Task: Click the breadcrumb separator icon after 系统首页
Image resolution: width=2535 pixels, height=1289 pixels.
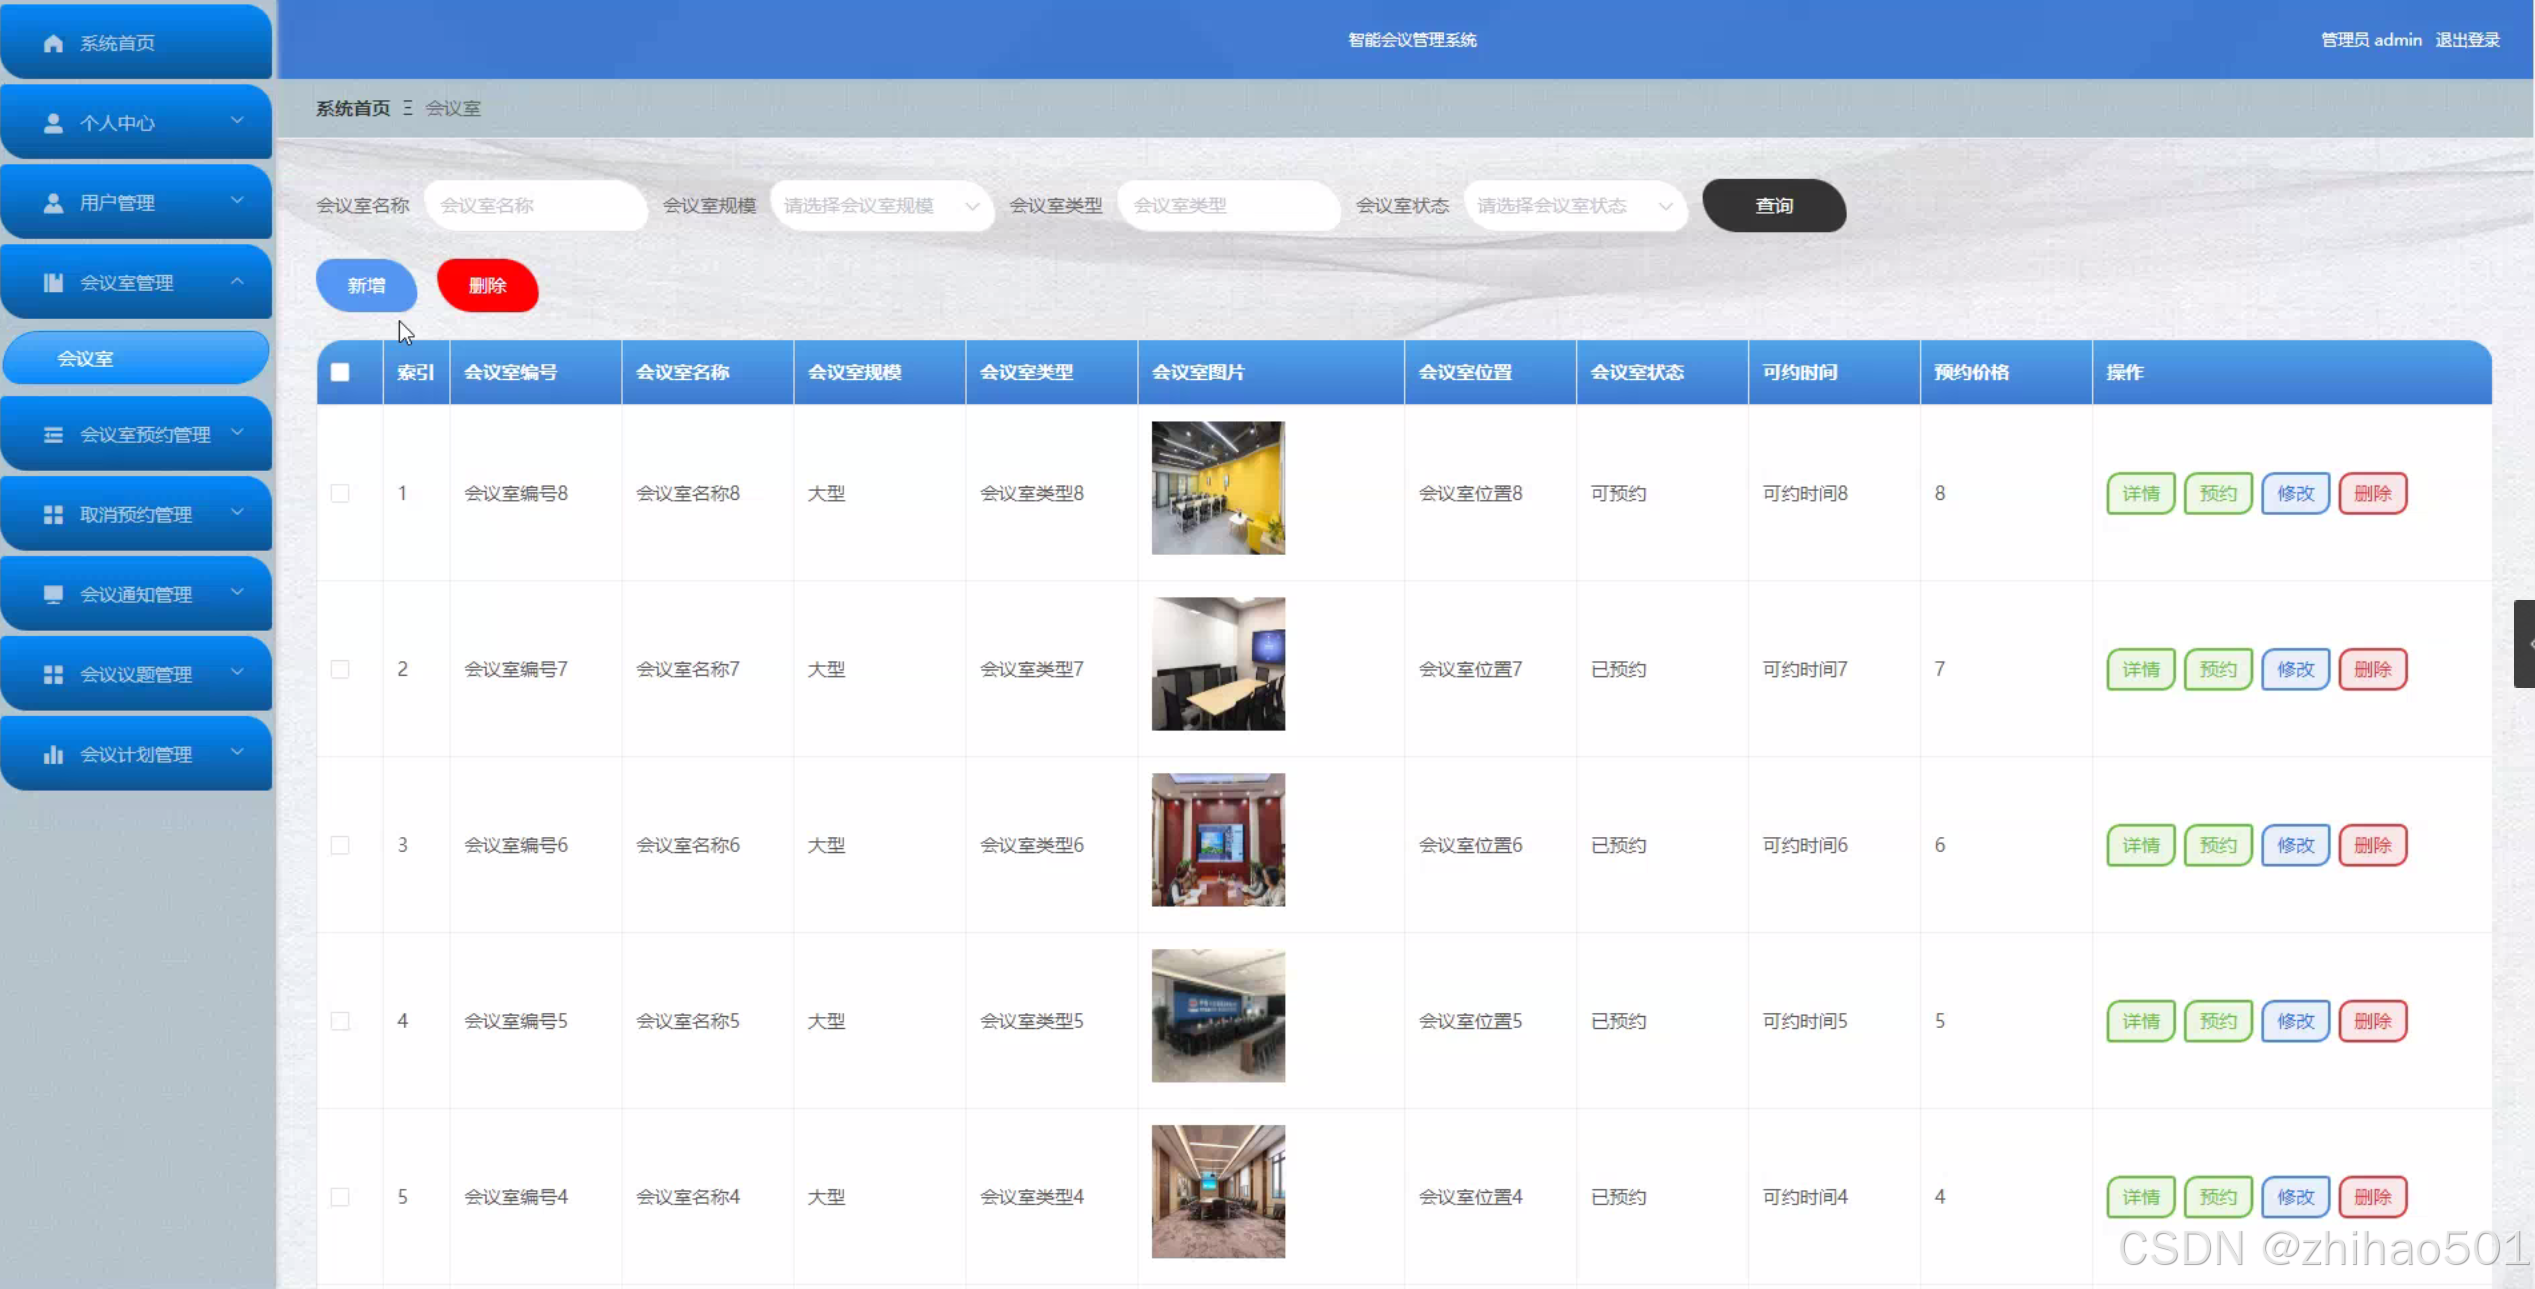Action: click(x=408, y=108)
